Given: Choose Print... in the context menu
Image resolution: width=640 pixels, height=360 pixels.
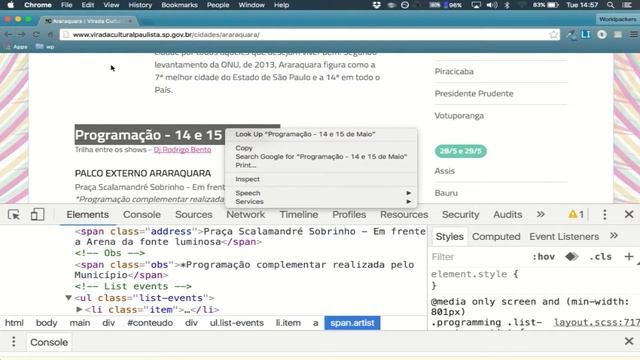Looking at the screenshot, I should click(x=321, y=165).
